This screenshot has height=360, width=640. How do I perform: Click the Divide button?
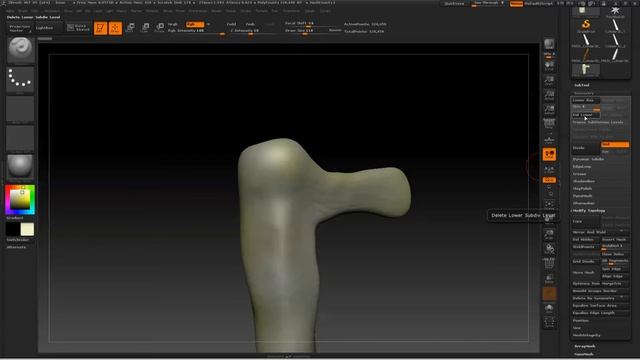point(586,148)
